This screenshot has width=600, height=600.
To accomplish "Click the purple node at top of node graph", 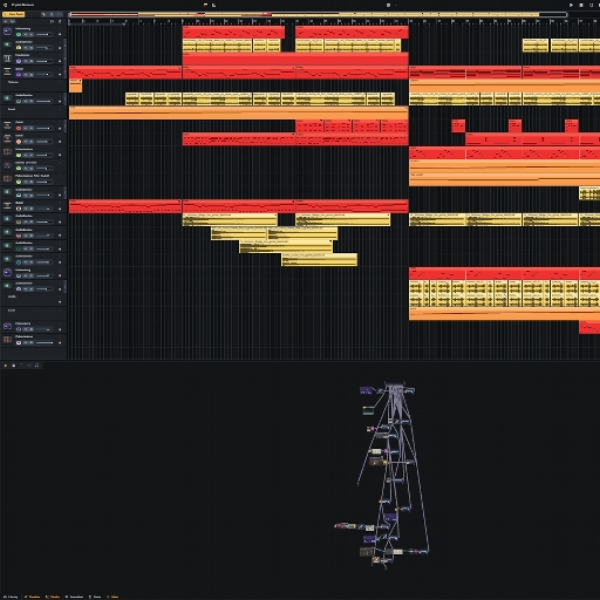I will click(x=366, y=390).
